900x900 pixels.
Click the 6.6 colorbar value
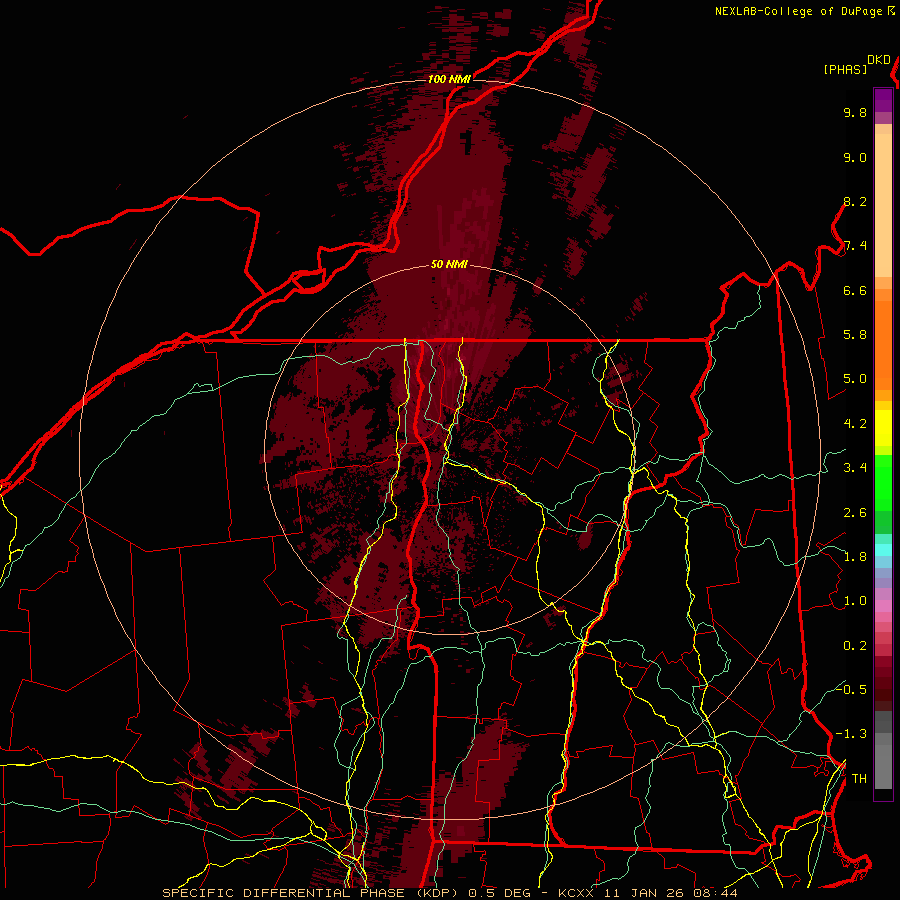click(855, 290)
